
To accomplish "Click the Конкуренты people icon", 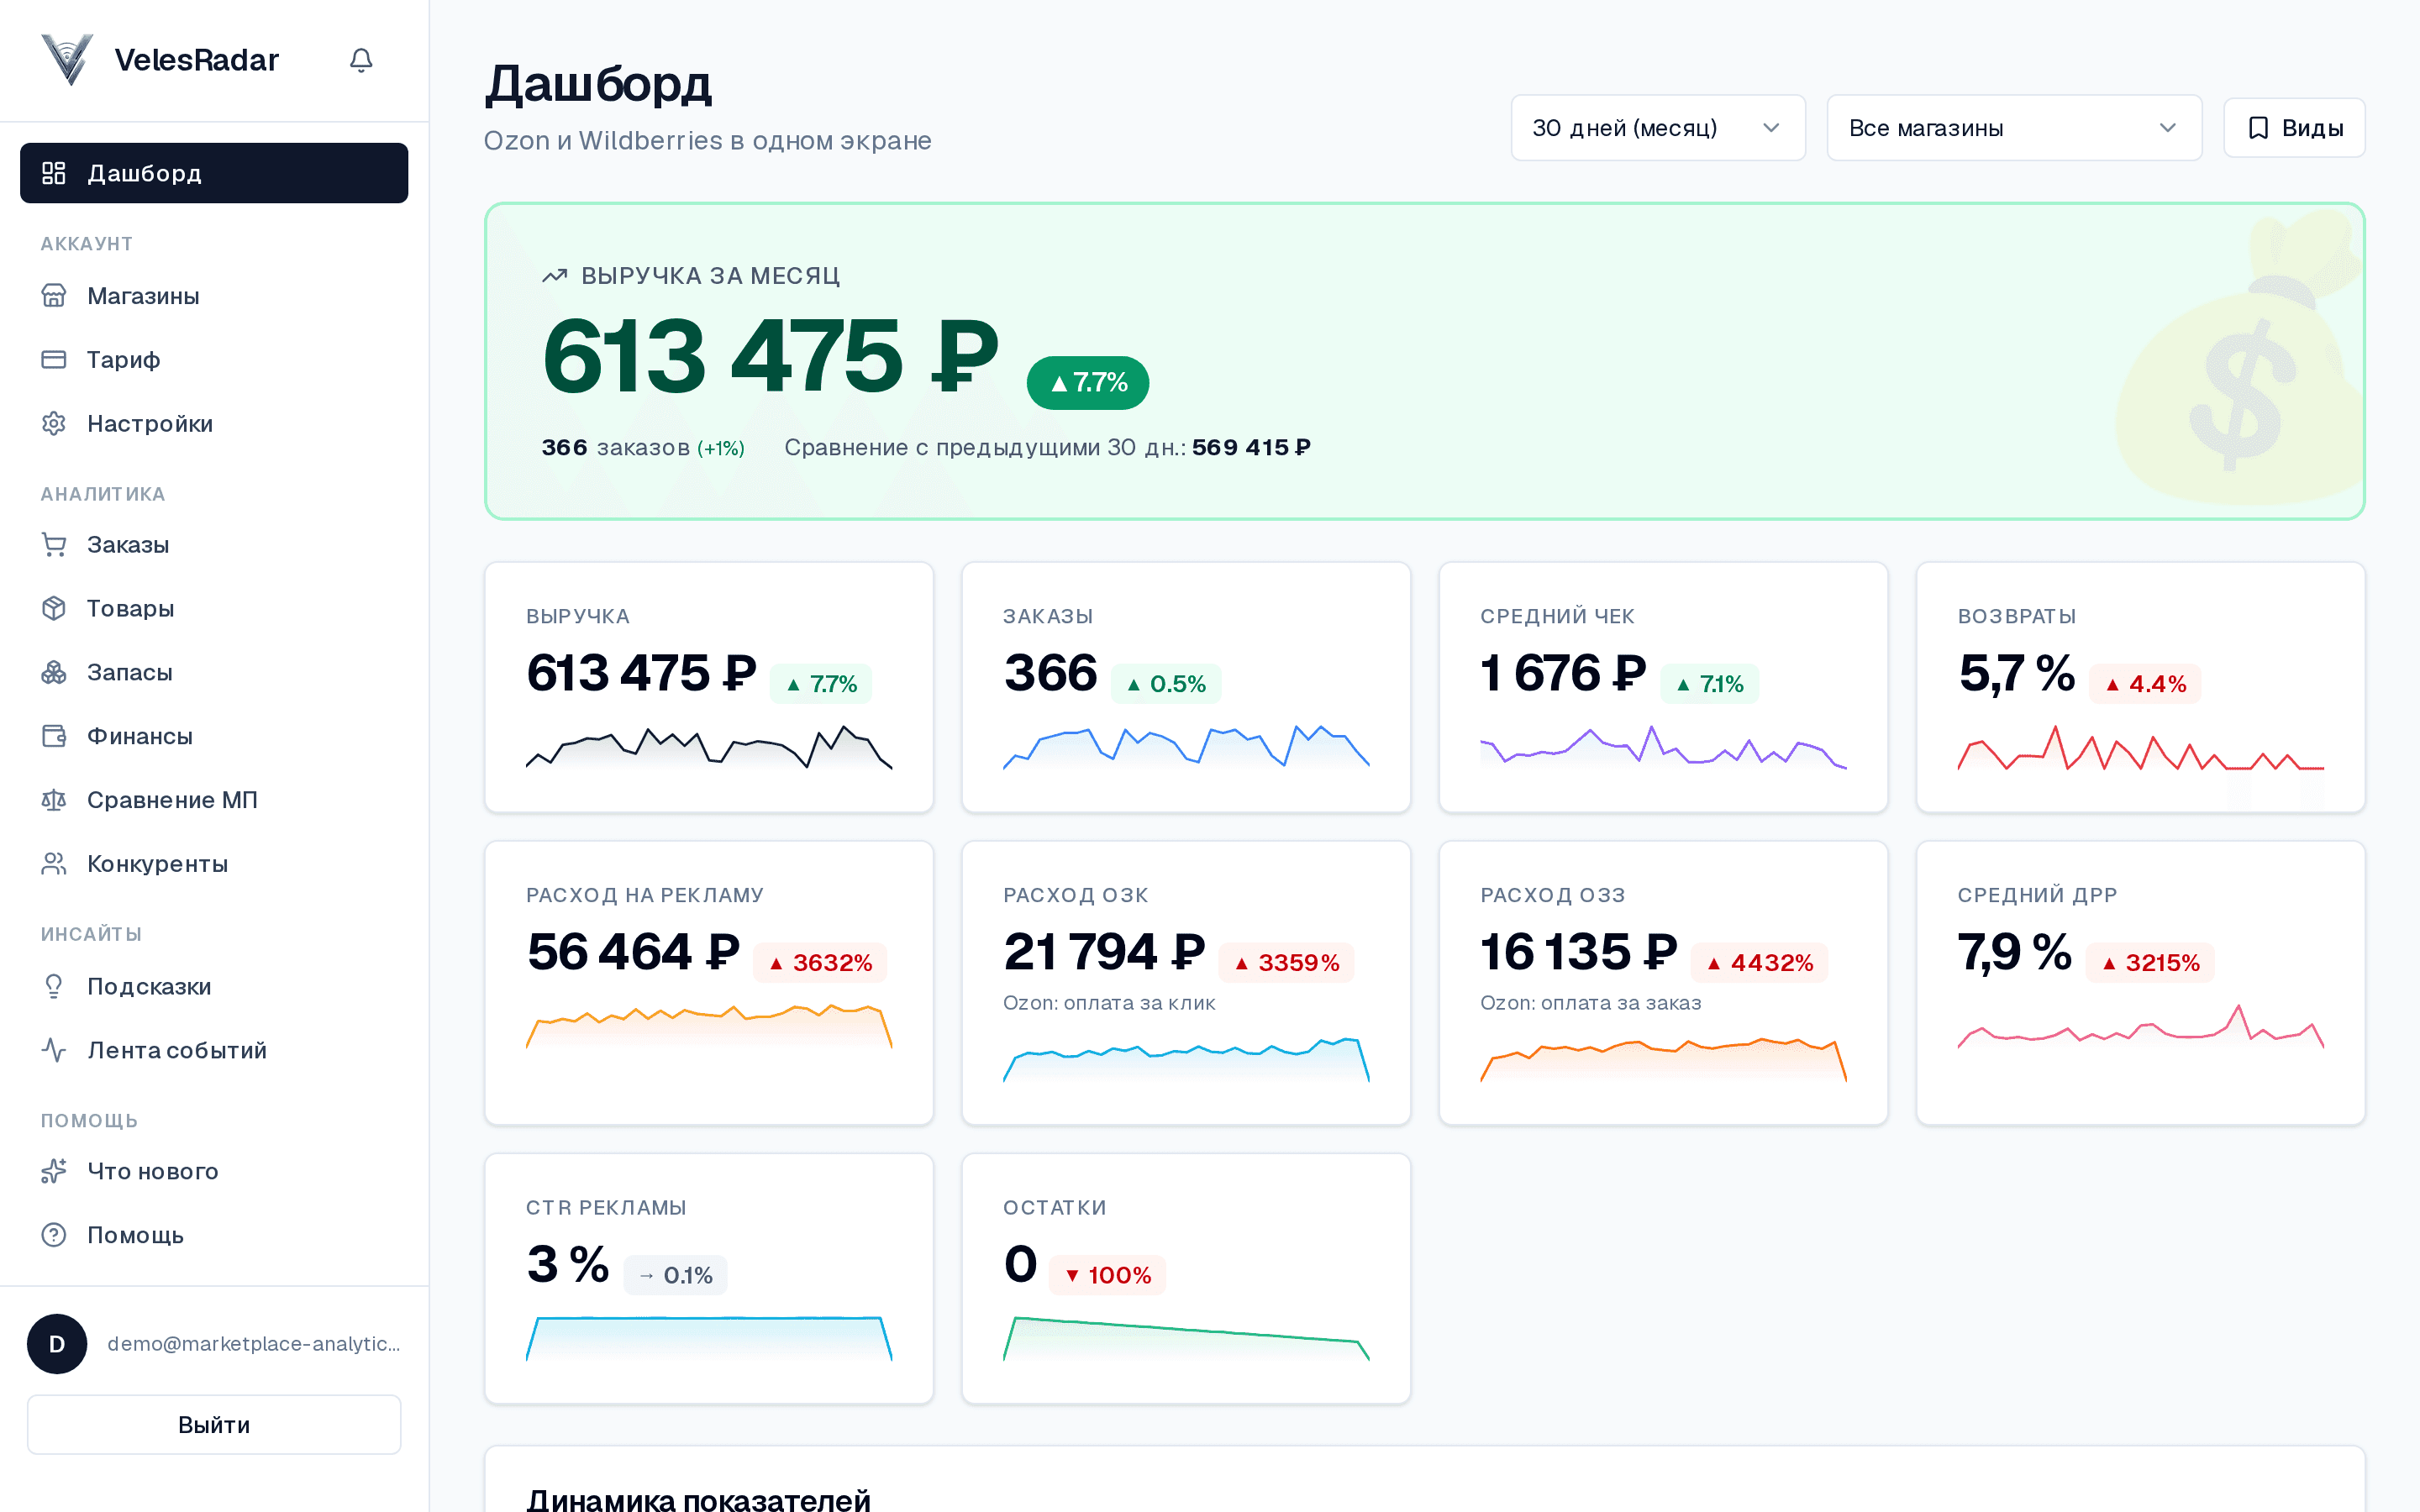I will [54, 864].
